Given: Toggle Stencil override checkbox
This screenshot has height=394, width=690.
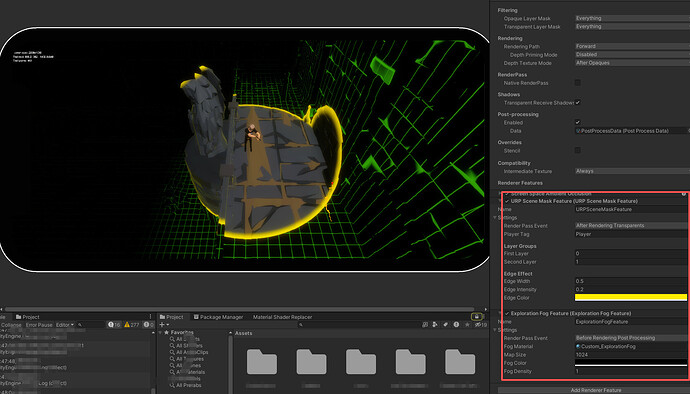Looking at the screenshot, I should (578, 151).
